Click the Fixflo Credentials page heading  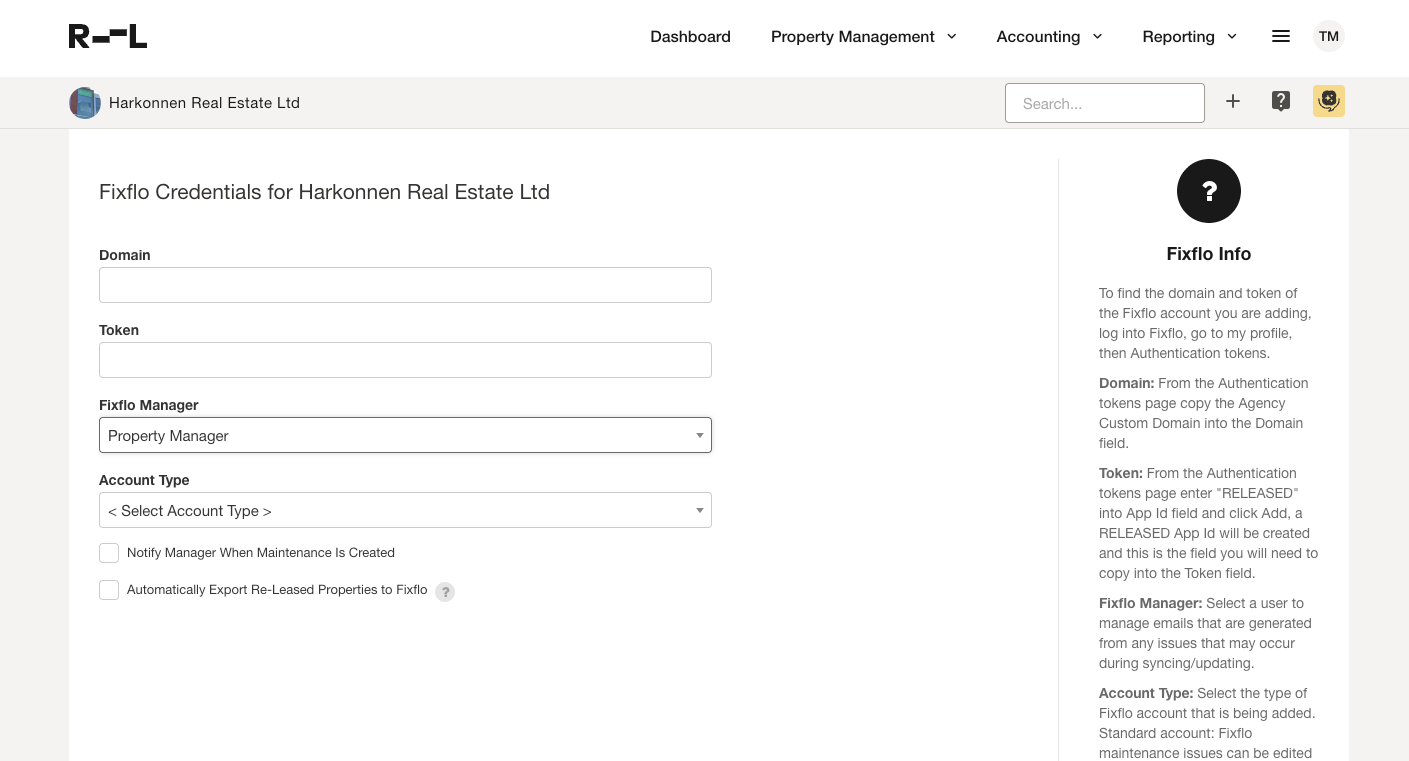tap(324, 192)
